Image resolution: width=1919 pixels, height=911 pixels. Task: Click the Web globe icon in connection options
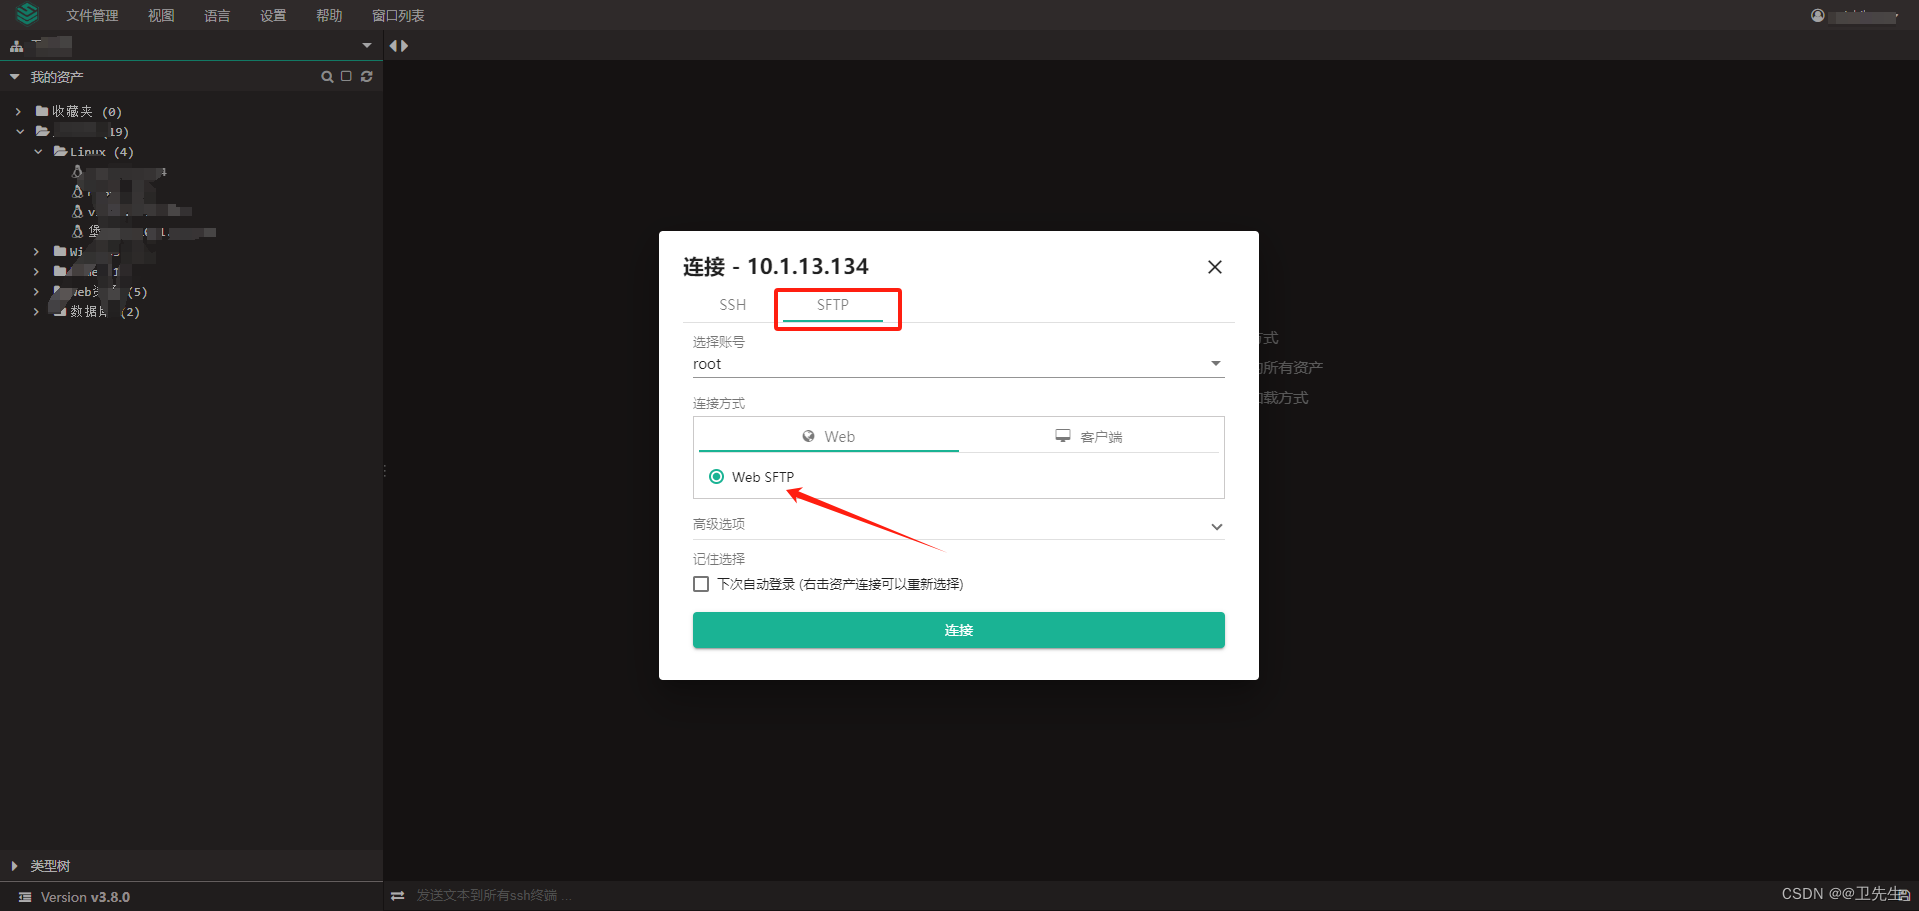(x=808, y=436)
